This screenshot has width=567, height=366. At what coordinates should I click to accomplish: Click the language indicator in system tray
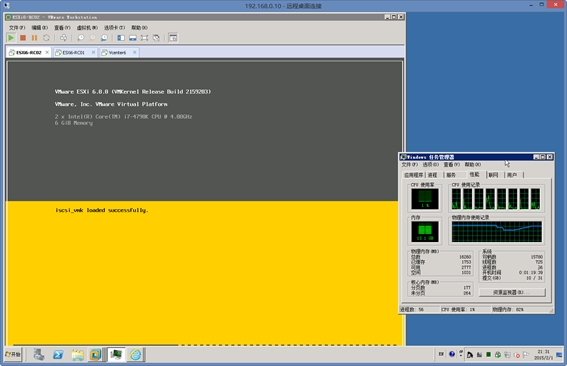pos(441,354)
